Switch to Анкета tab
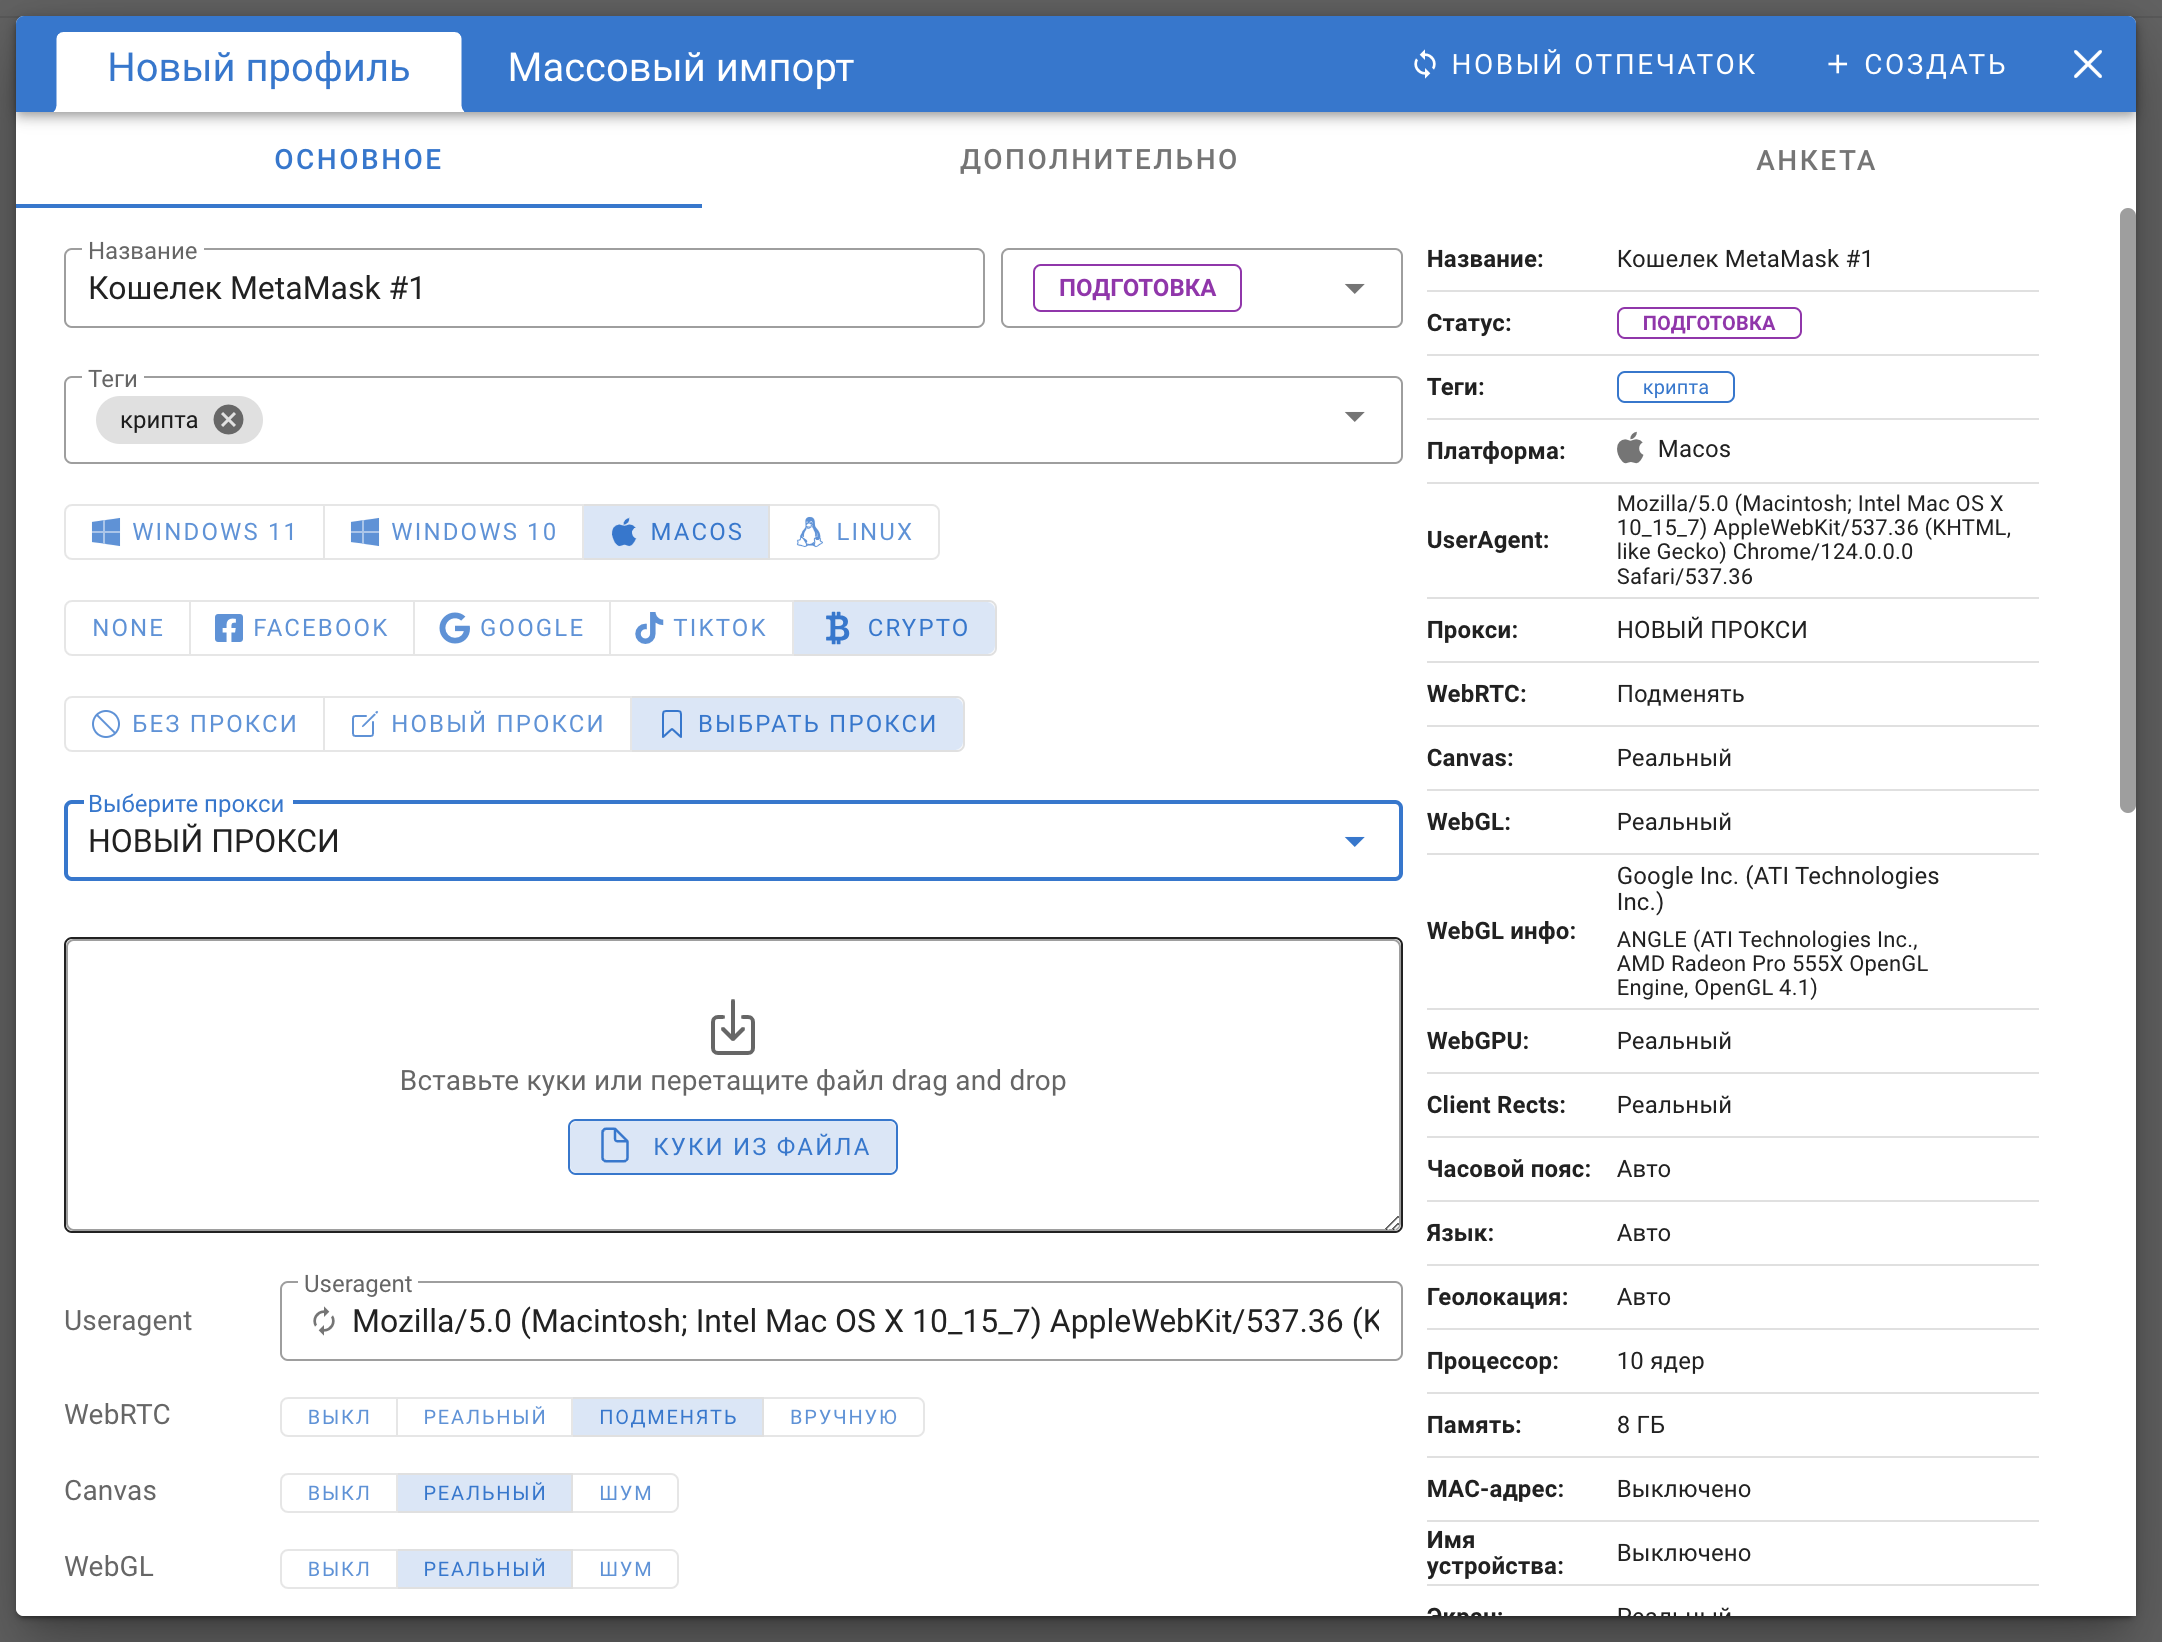This screenshot has height=1642, width=2162. [1815, 160]
